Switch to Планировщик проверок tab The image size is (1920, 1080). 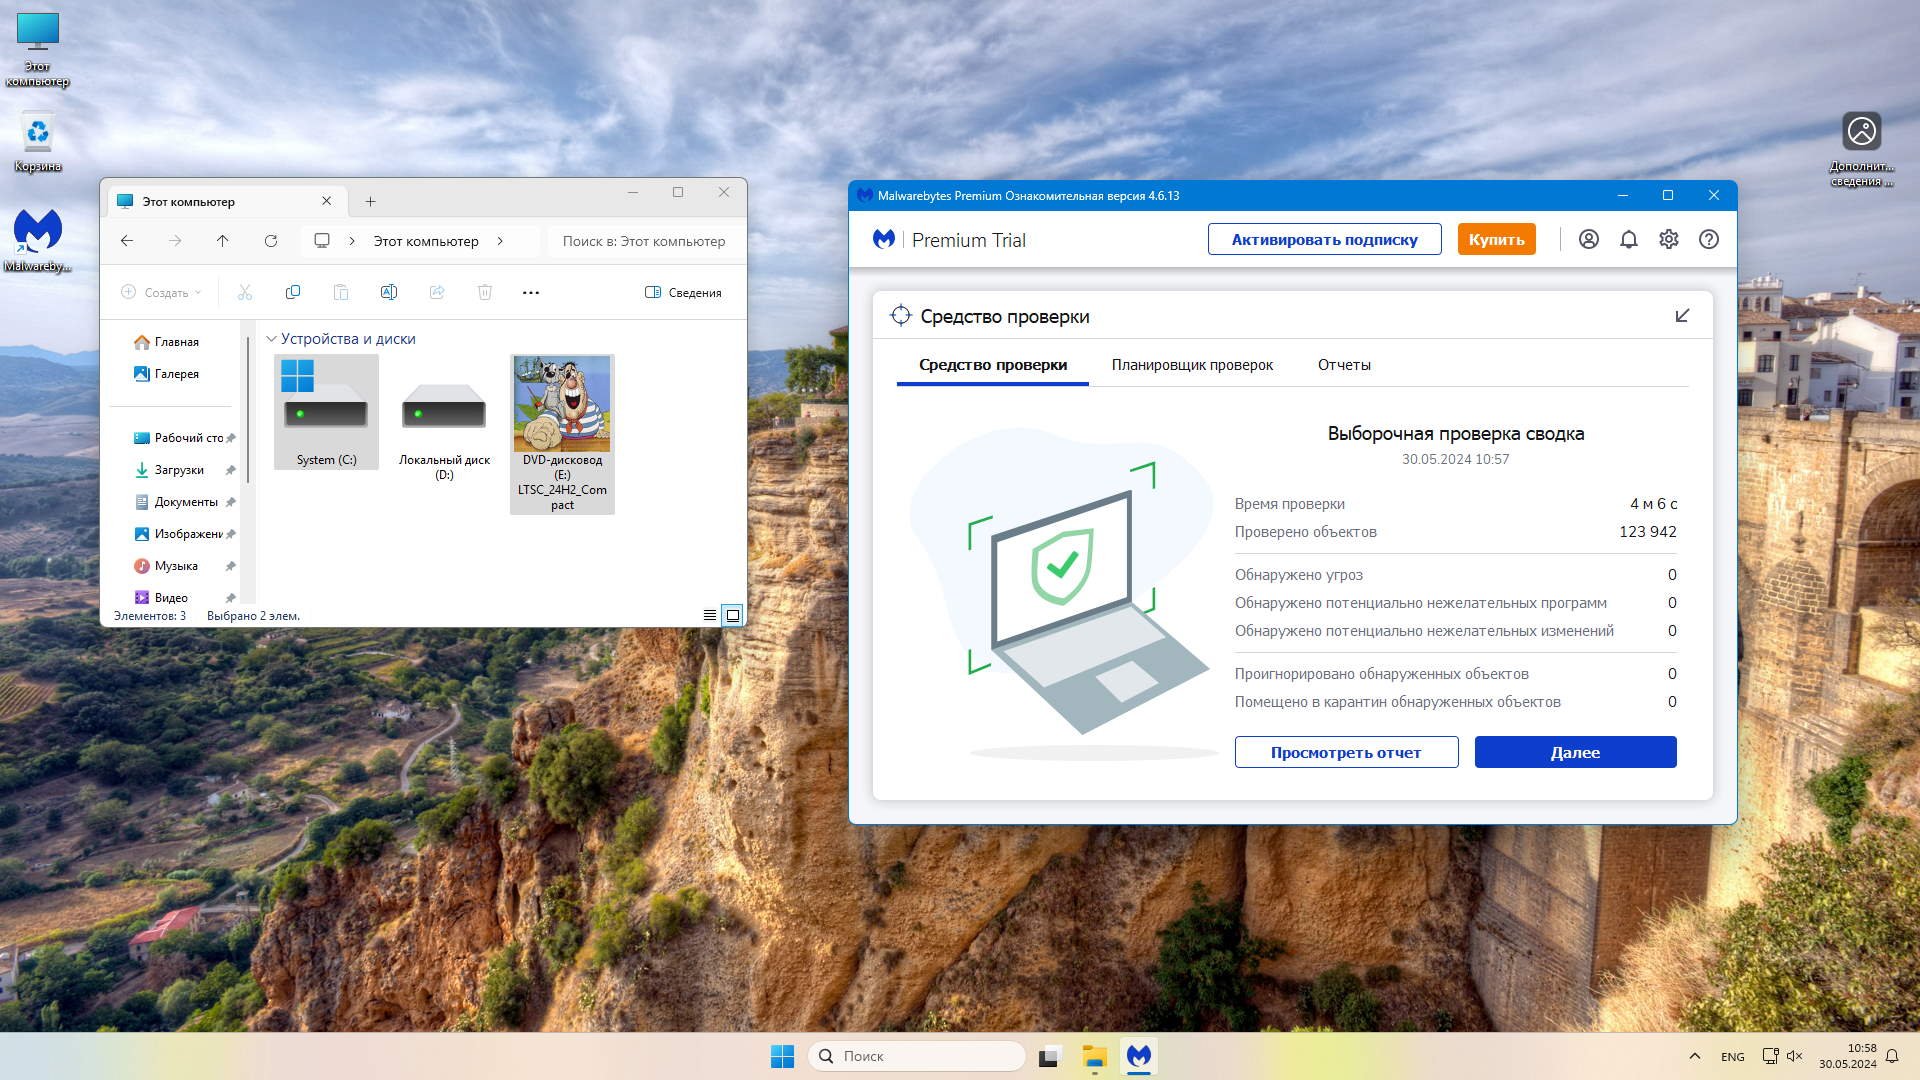1192,365
